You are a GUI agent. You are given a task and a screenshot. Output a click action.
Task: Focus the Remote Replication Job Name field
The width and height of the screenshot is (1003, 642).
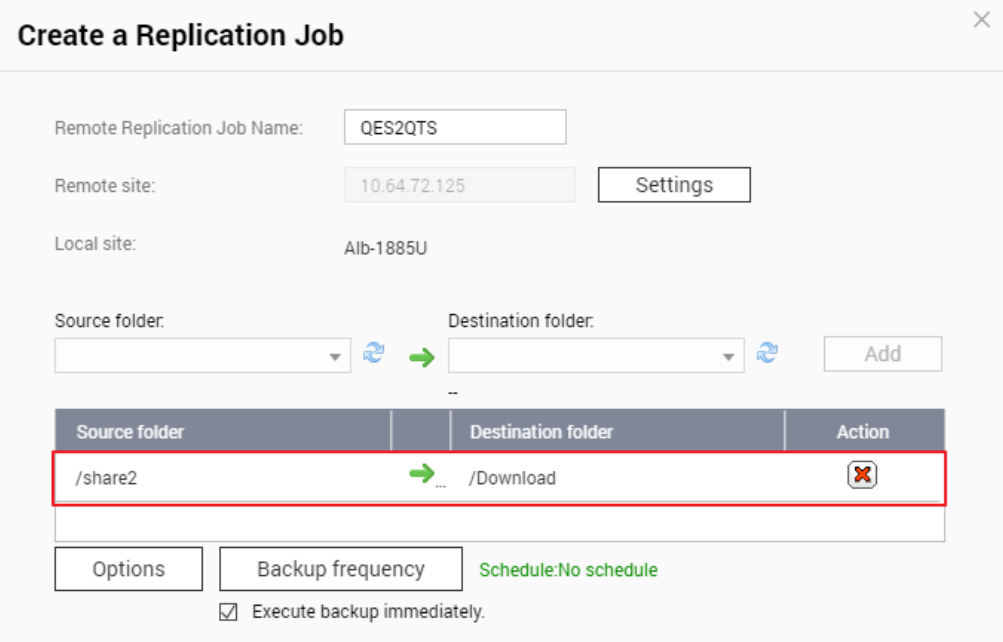click(455, 127)
